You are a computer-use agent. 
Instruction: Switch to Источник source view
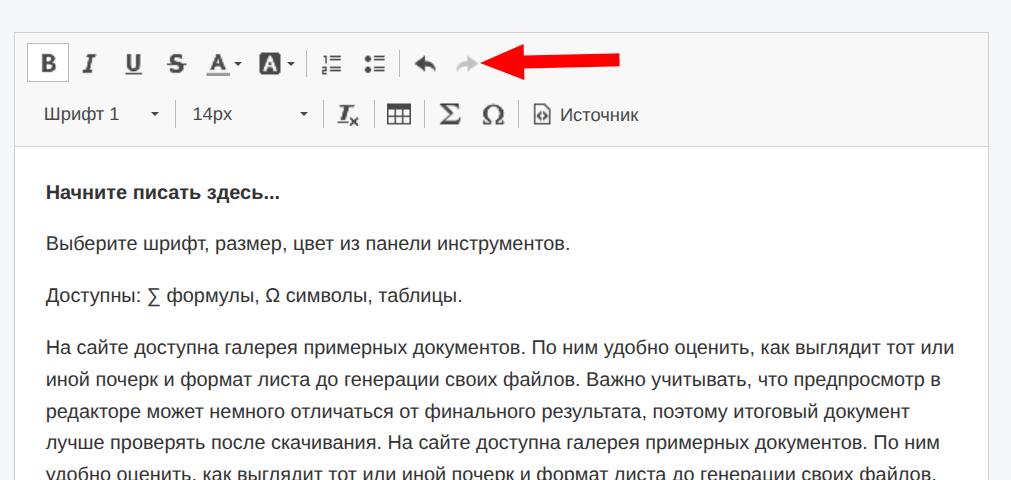[585, 114]
